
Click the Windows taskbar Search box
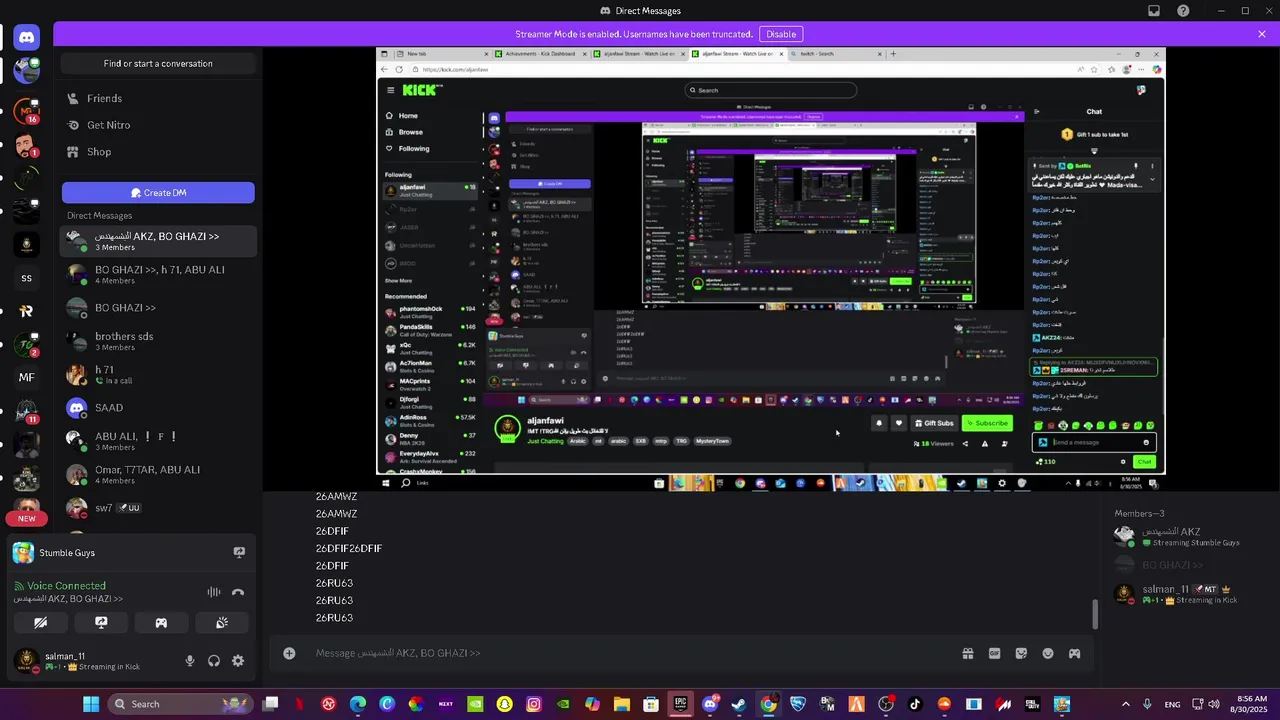click(179, 704)
